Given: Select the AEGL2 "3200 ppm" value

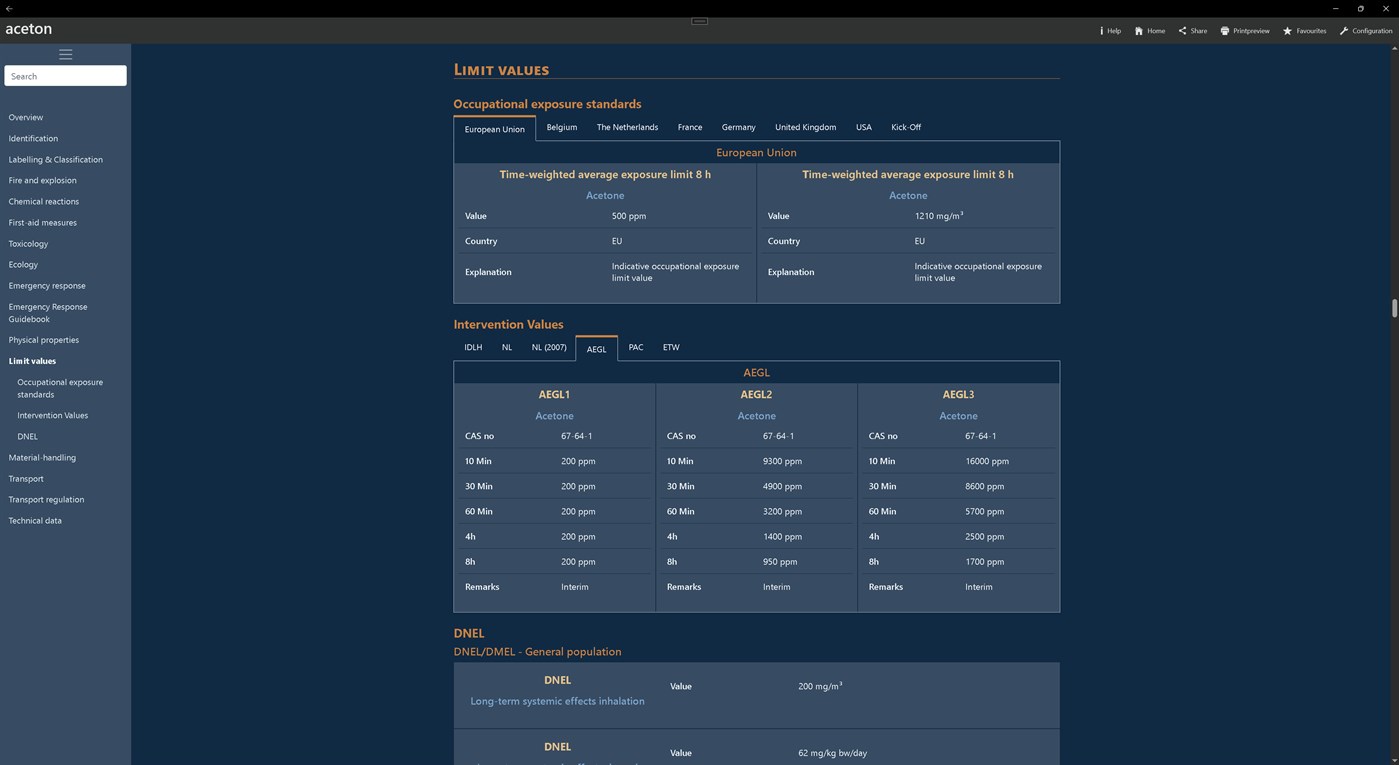Looking at the screenshot, I should click(782, 511).
